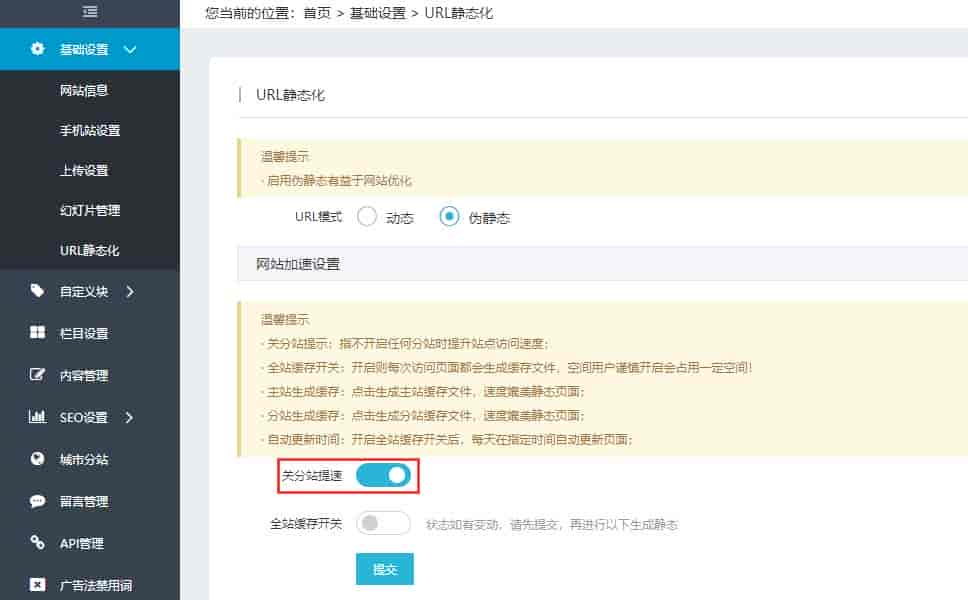Turn off the 关分站提速 switch
This screenshot has height=600, width=968.
383,477
